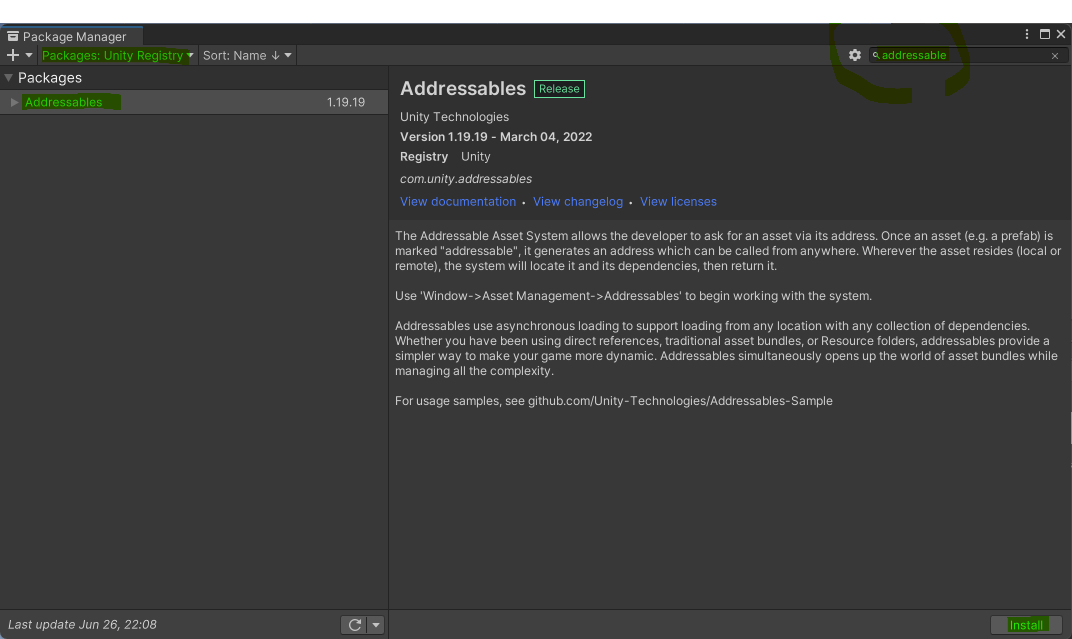Collapse the Packages section triangle
The width and height of the screenshot is (1072, 639).
click(x=8, y=78)
